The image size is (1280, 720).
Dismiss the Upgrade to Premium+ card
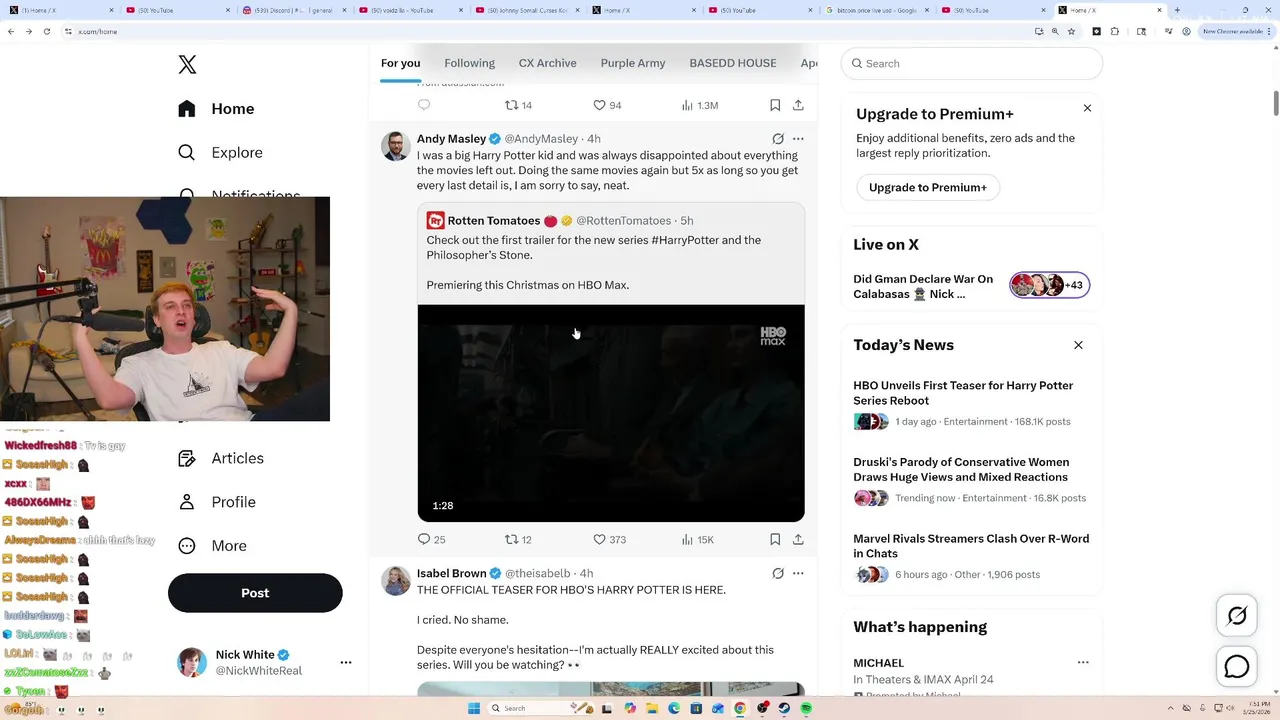(1087, 108)
